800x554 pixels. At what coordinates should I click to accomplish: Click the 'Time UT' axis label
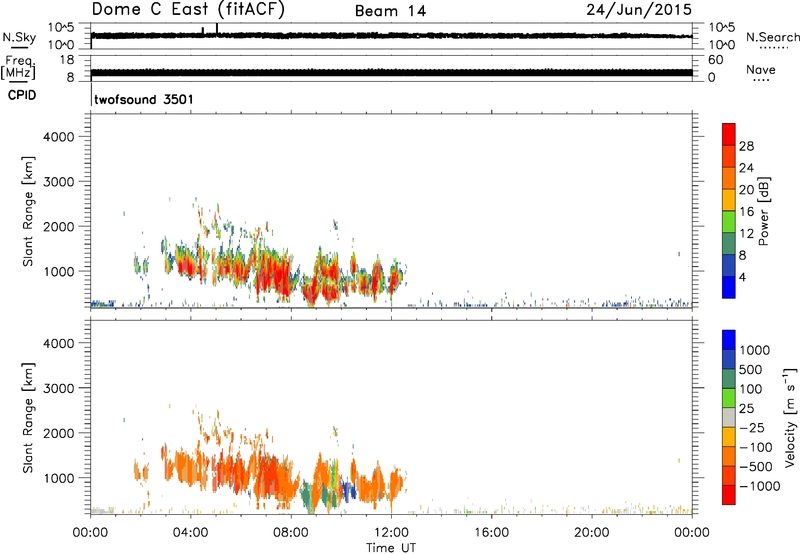391,548
